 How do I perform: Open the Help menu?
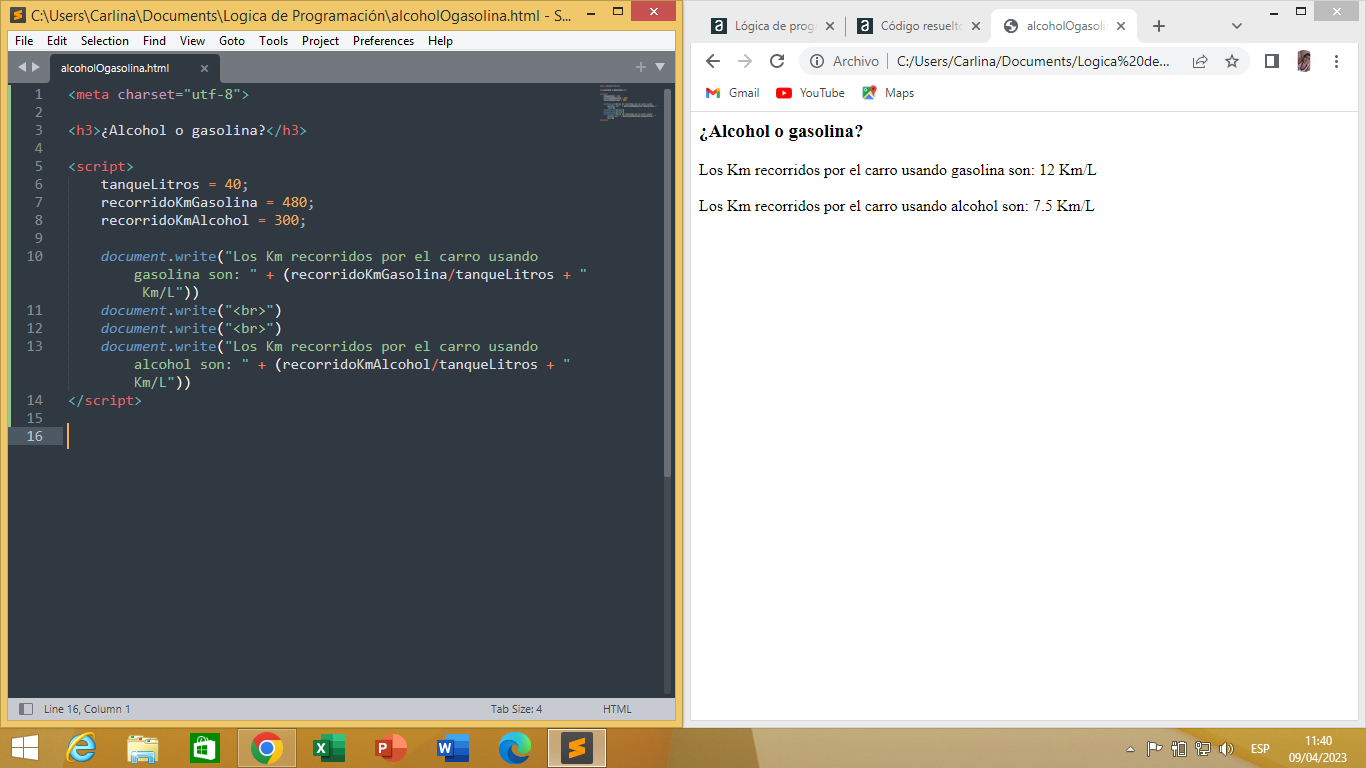click(440, 41)
